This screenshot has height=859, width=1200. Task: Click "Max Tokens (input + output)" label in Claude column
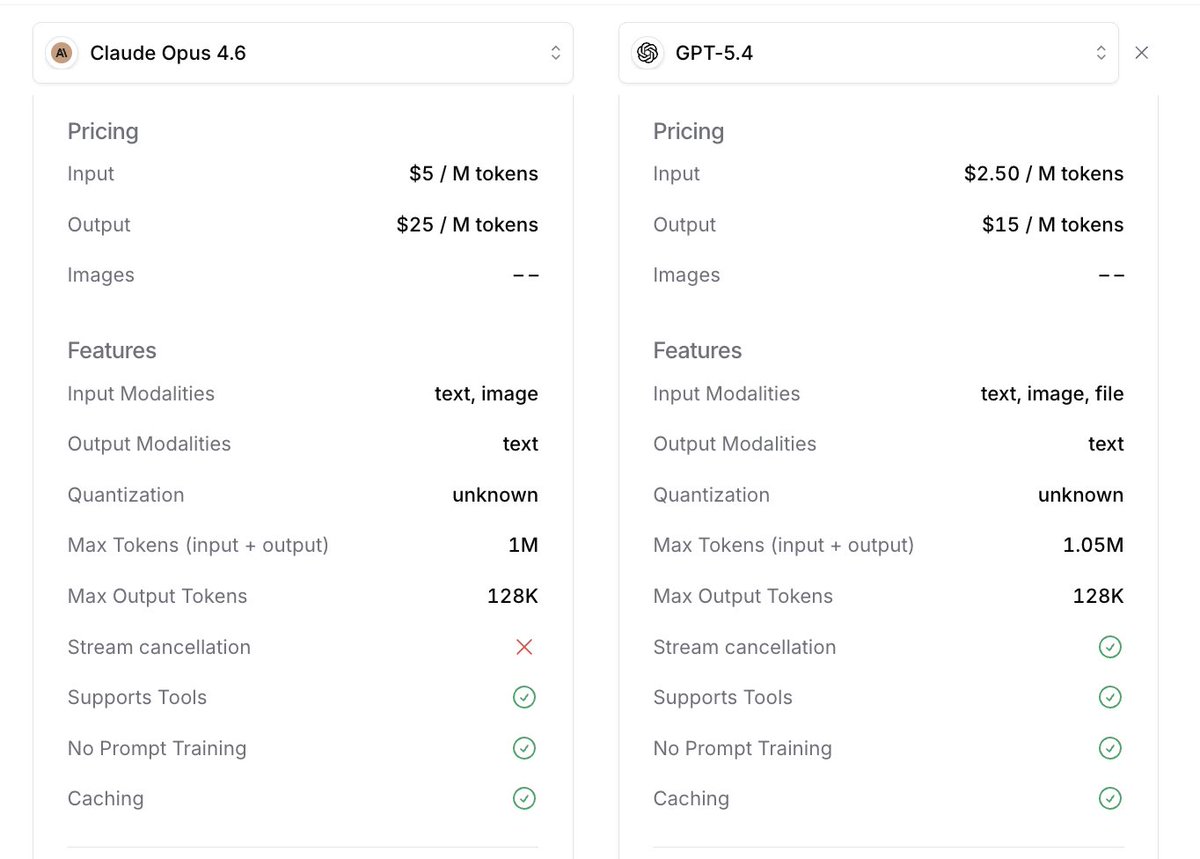tap(198, 545)
